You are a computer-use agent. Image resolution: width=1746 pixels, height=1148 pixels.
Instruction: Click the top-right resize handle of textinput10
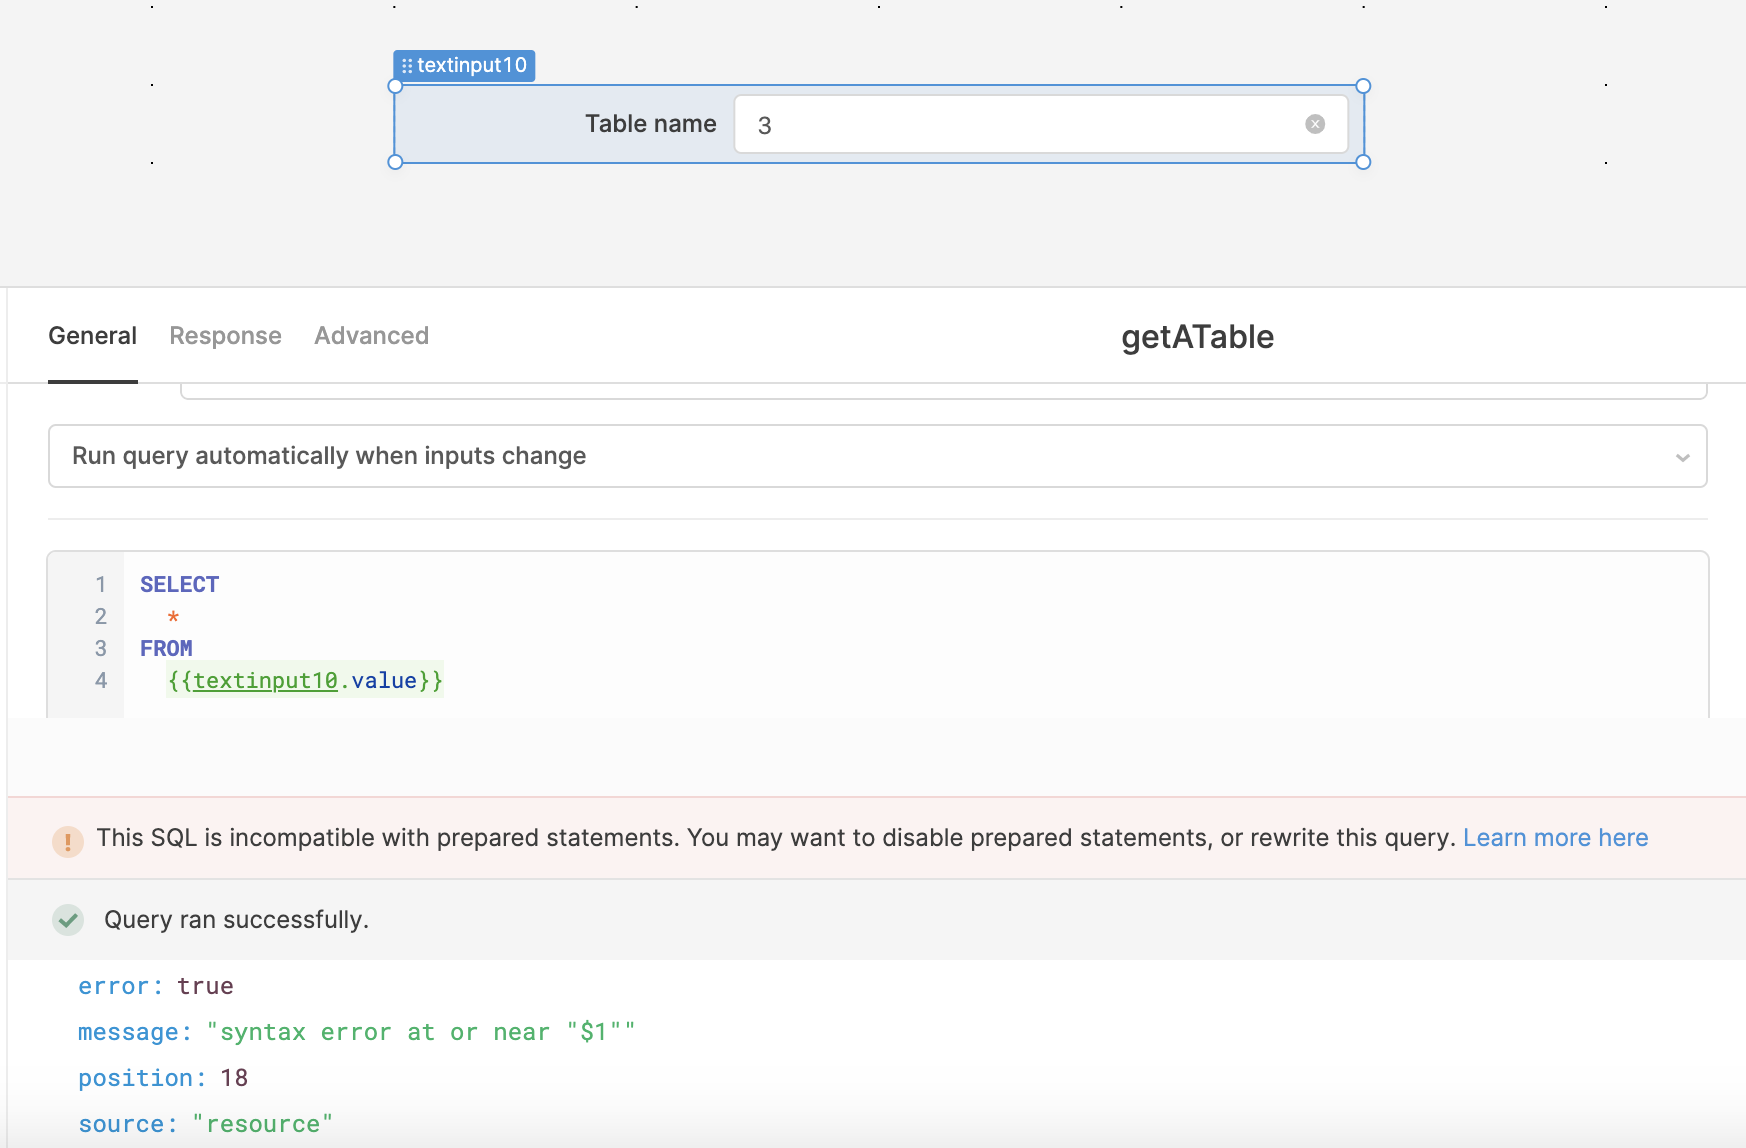click(x=1363, y=86)
